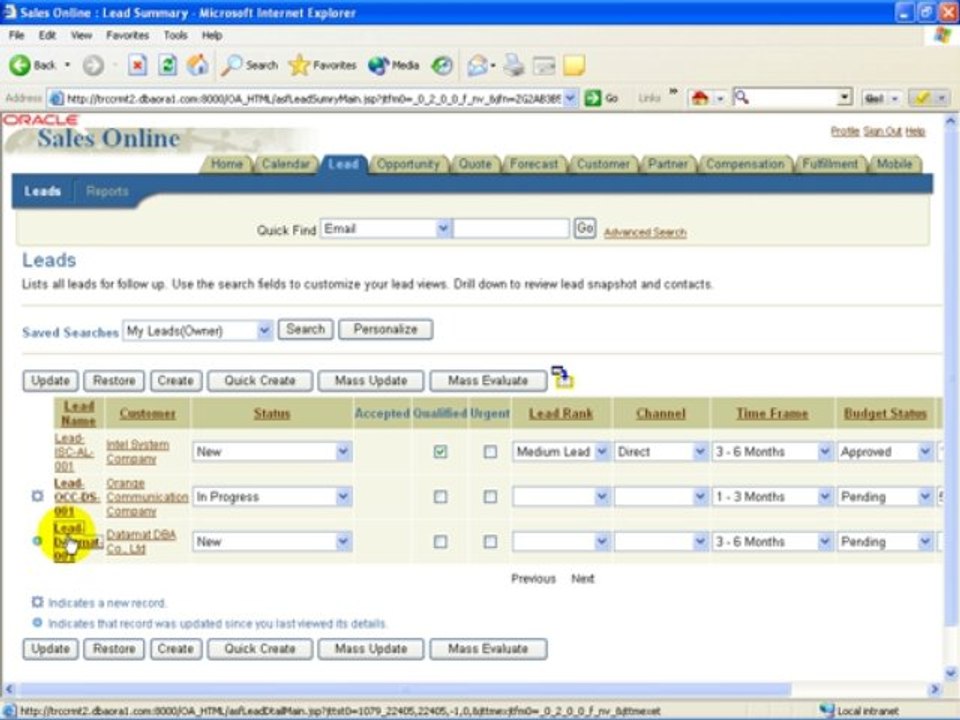This screenshot has height=720, width=960.
Task: Open the address bar URL dropdown
Action: [x=570, y=98]
